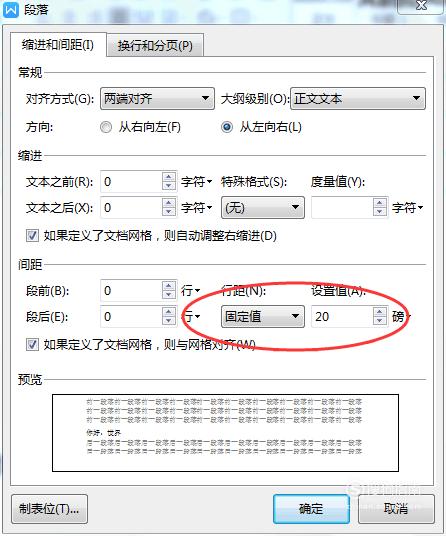
Task: Open the 磅 unit dropdown for 设置值
Action: [402, 317]
